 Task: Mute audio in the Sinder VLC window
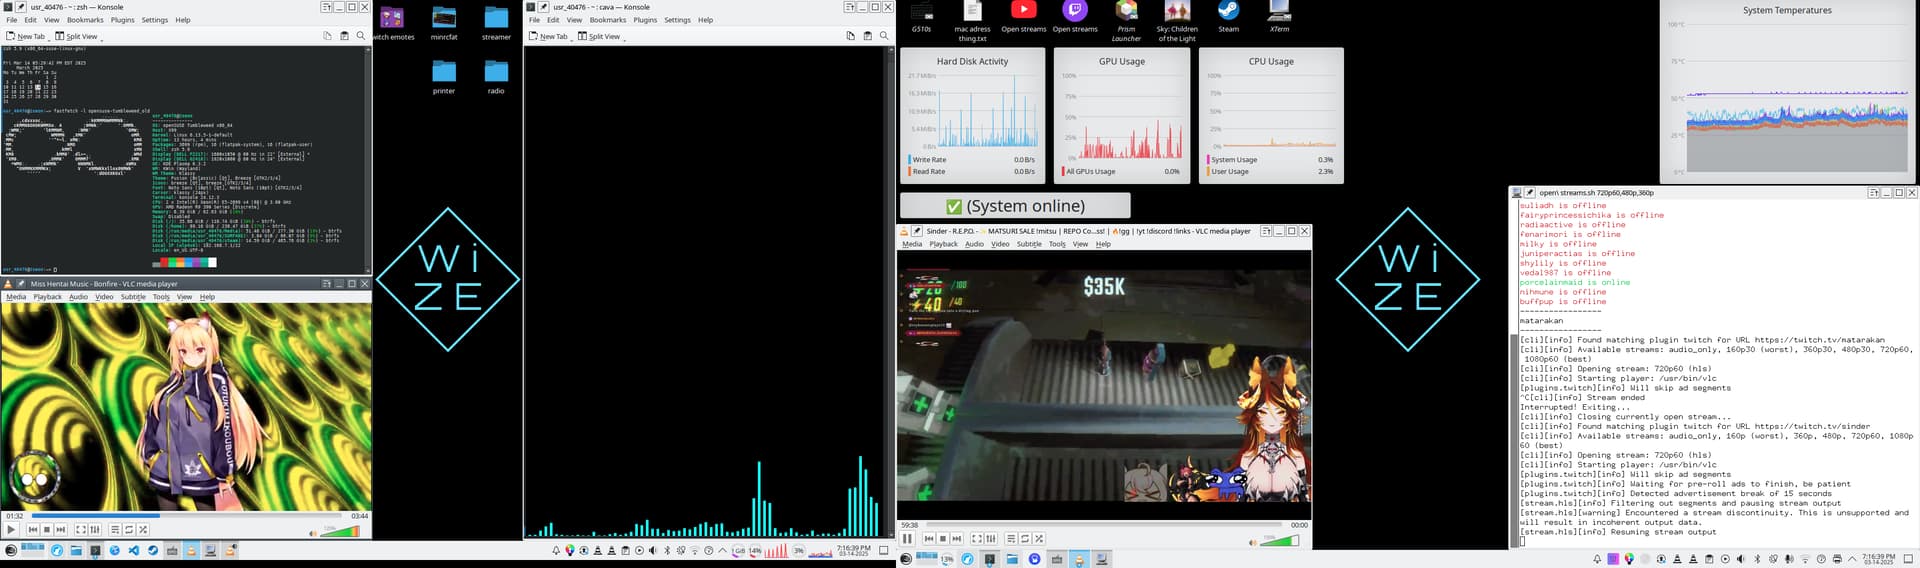click(x=1253, y=542)
